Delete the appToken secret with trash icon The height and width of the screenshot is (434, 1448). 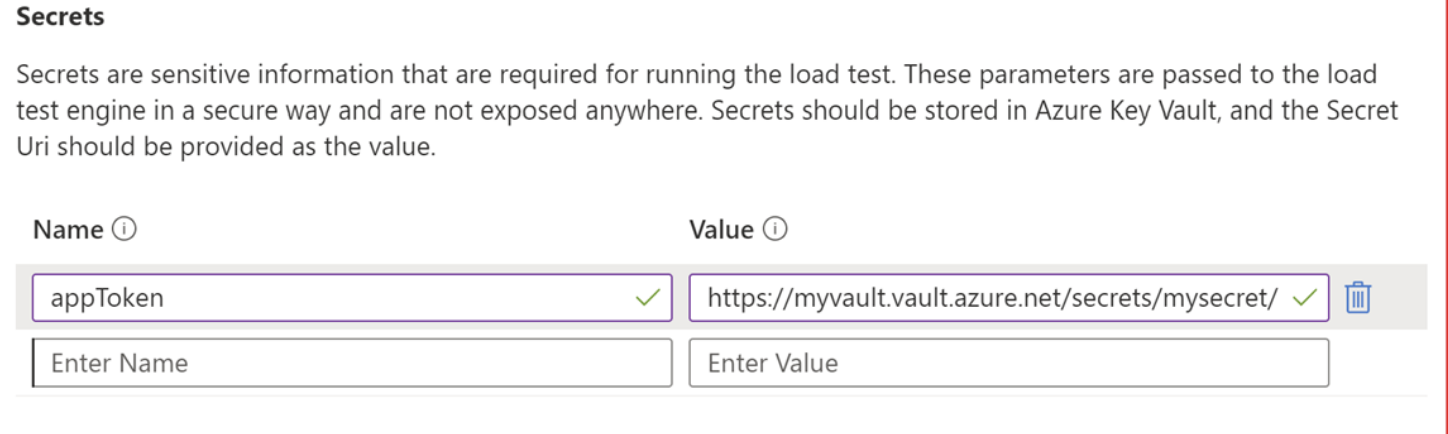1357,298
